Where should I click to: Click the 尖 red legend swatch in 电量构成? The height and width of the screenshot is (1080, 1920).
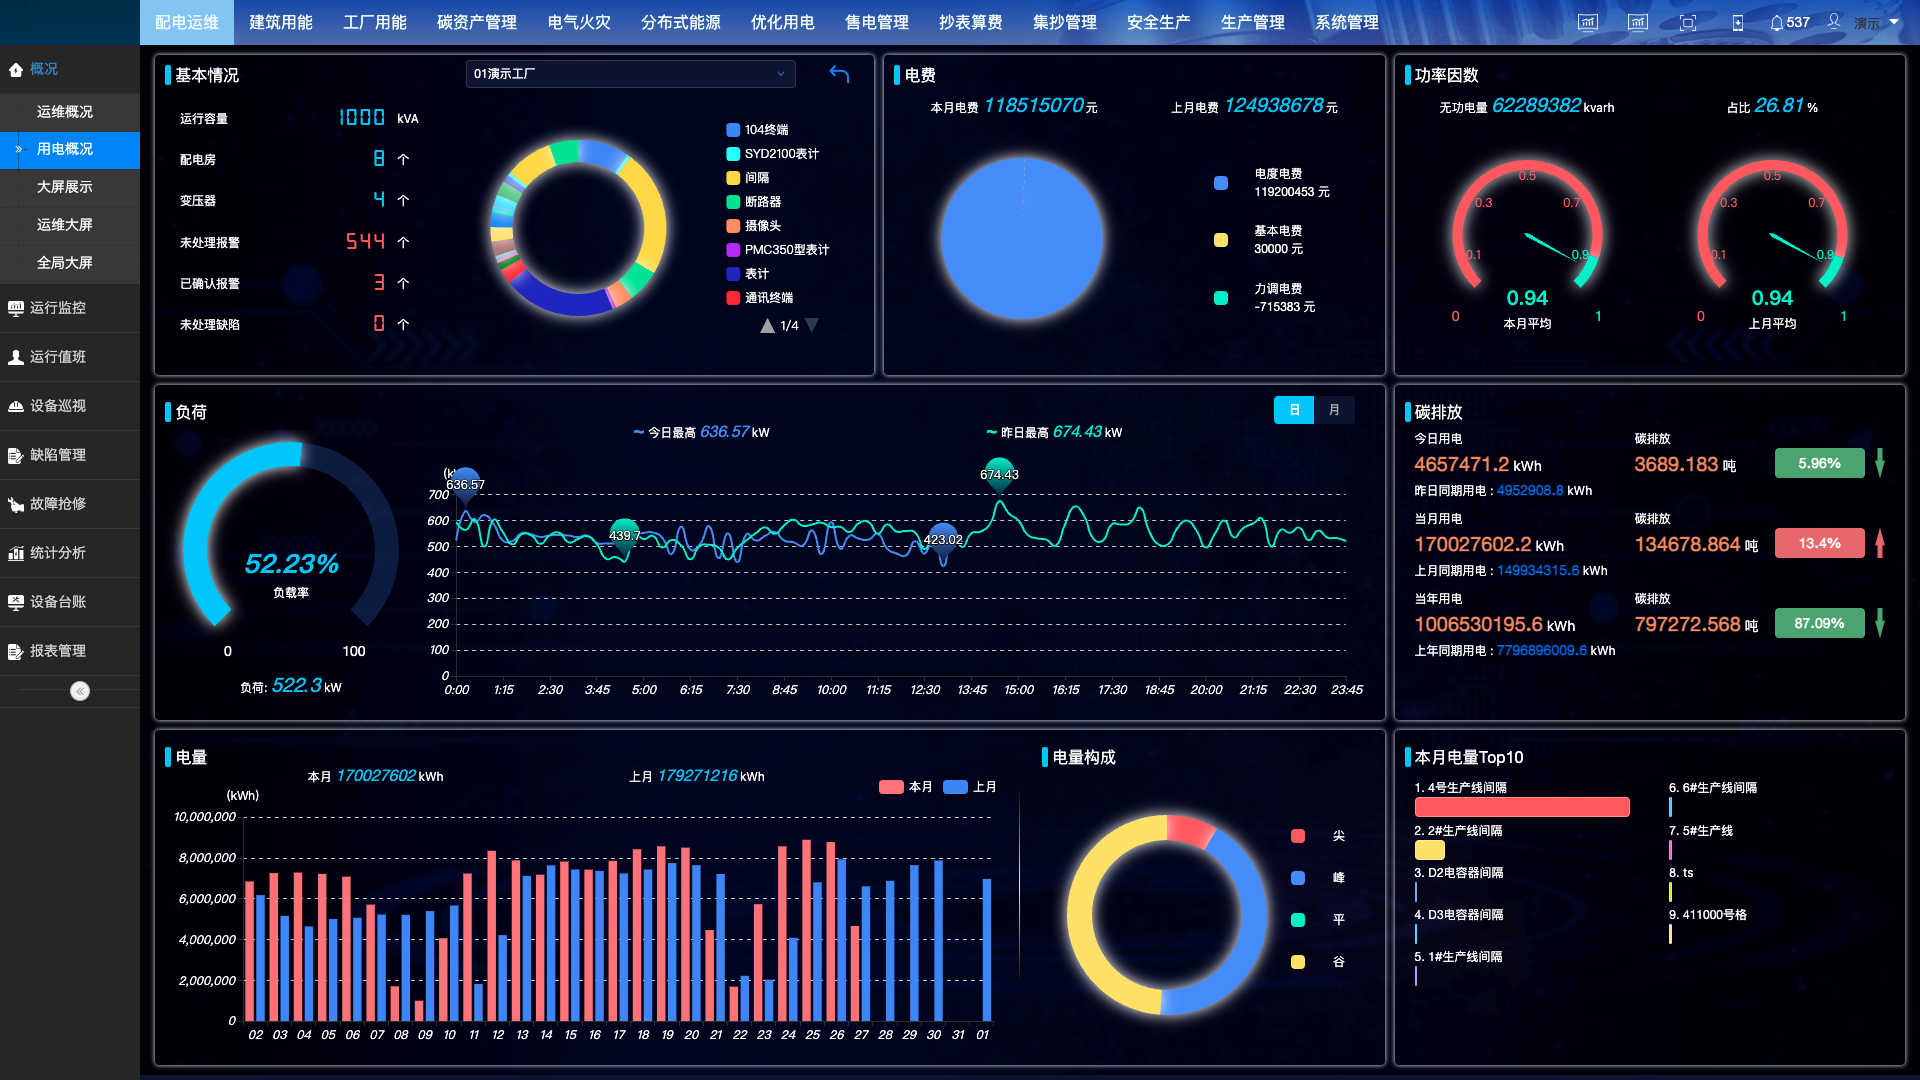(x=1298, y=836)
